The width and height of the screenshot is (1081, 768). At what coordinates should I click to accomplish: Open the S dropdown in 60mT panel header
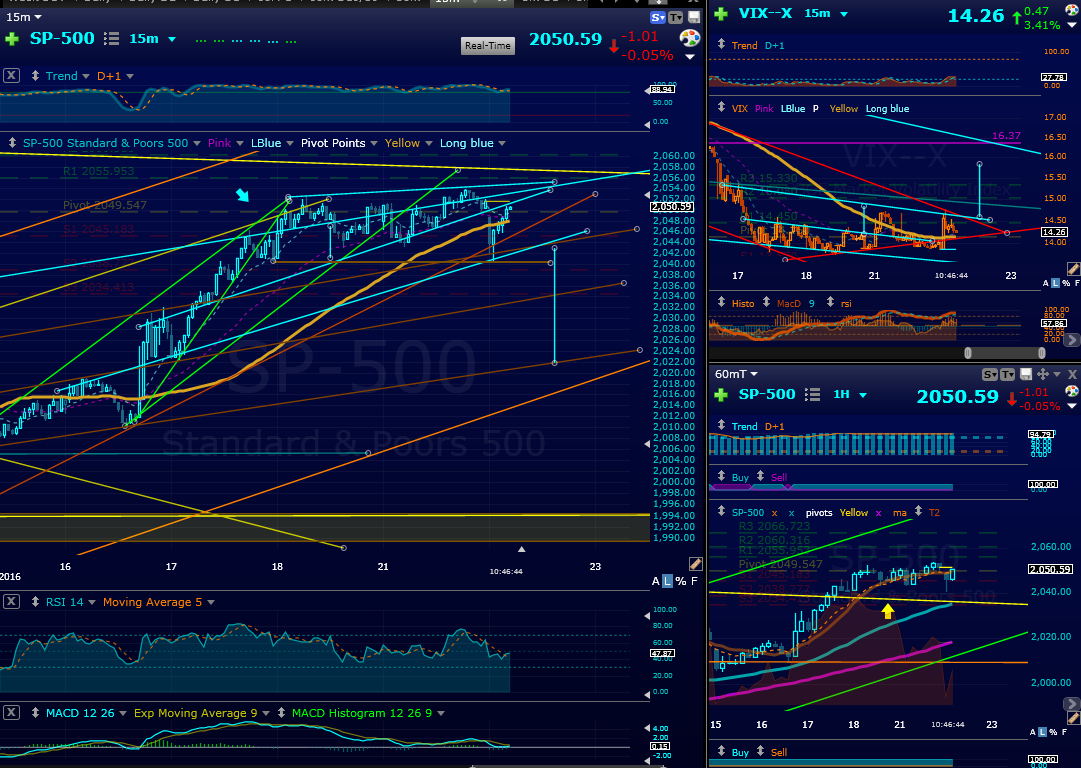[x=989, y=374]
